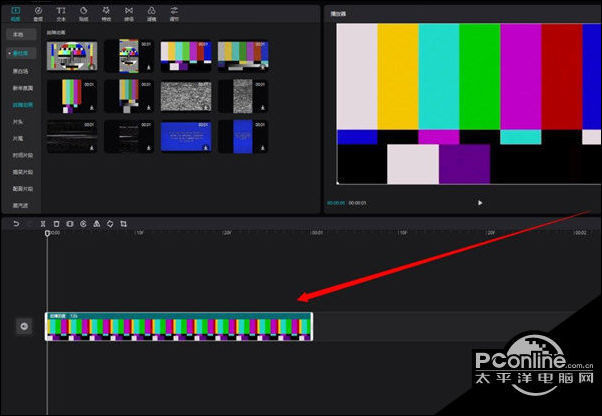Choose the 配音片段 category
Screen dimensions: 602x416
tap(23, 189)
